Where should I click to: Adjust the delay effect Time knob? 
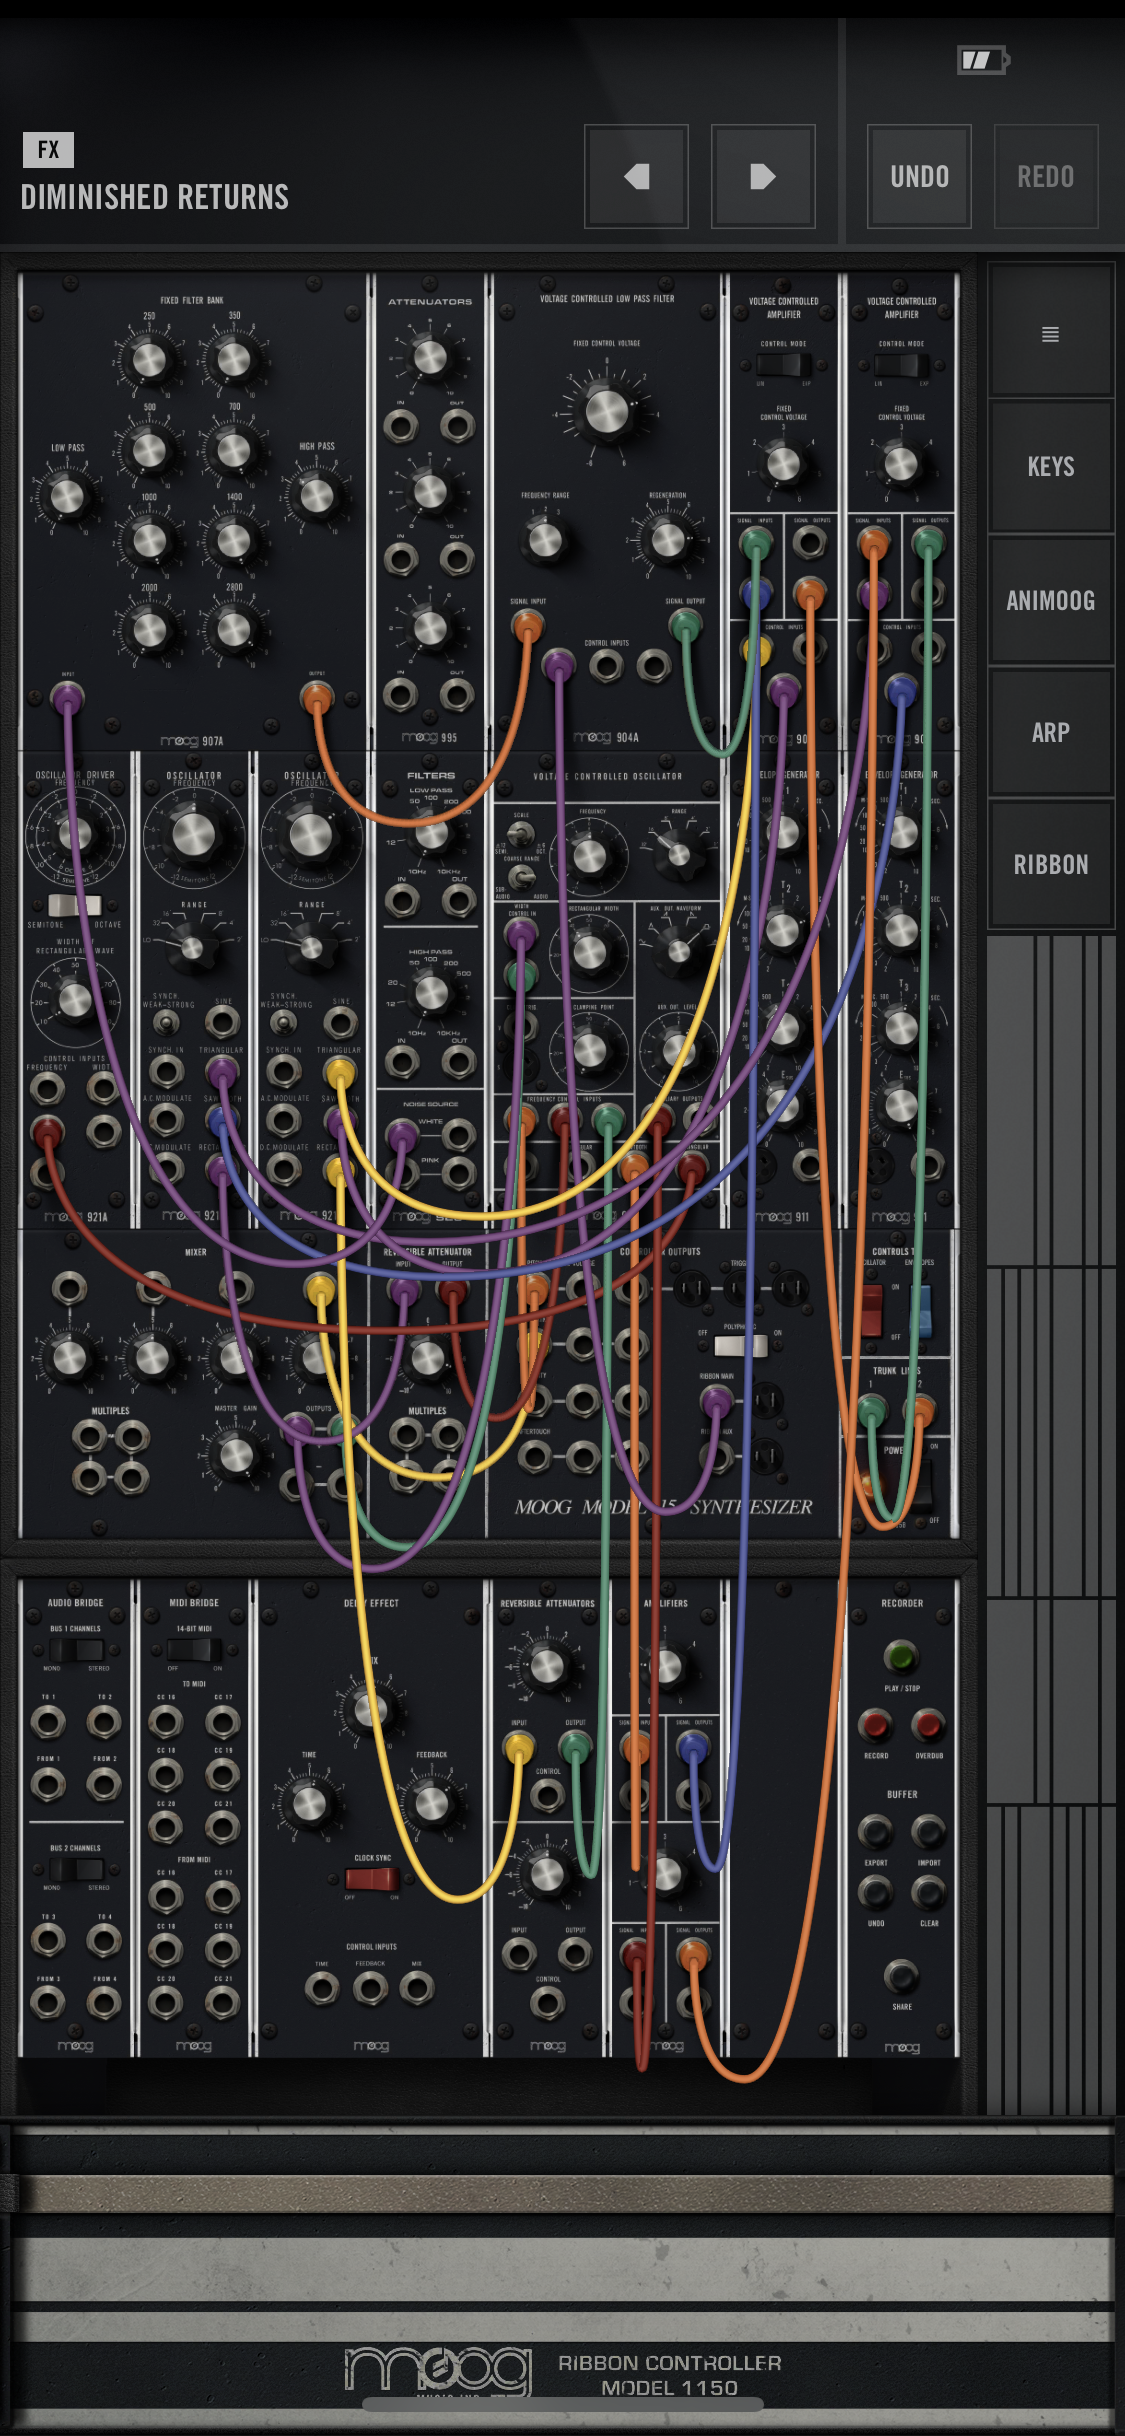310,1804
